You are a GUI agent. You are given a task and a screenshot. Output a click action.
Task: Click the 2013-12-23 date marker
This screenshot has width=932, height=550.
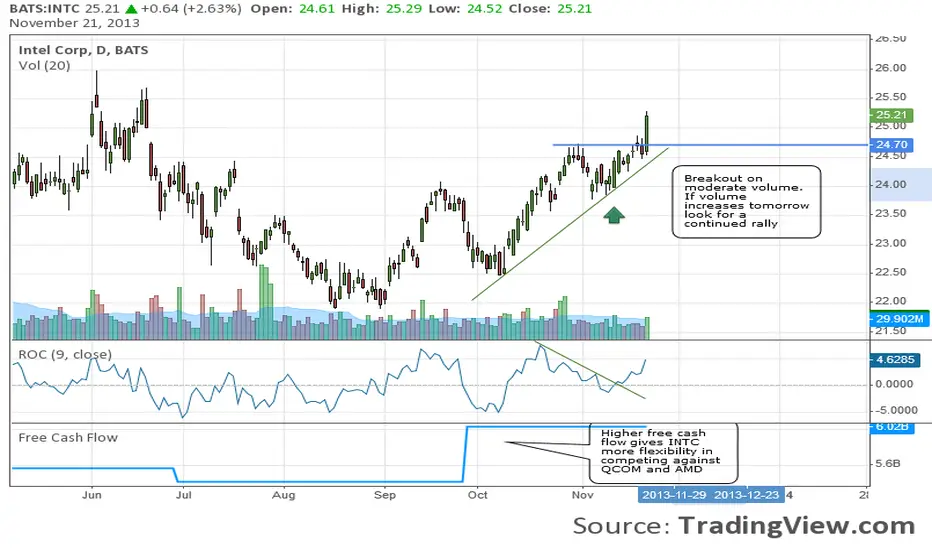[x=747, y=495]
